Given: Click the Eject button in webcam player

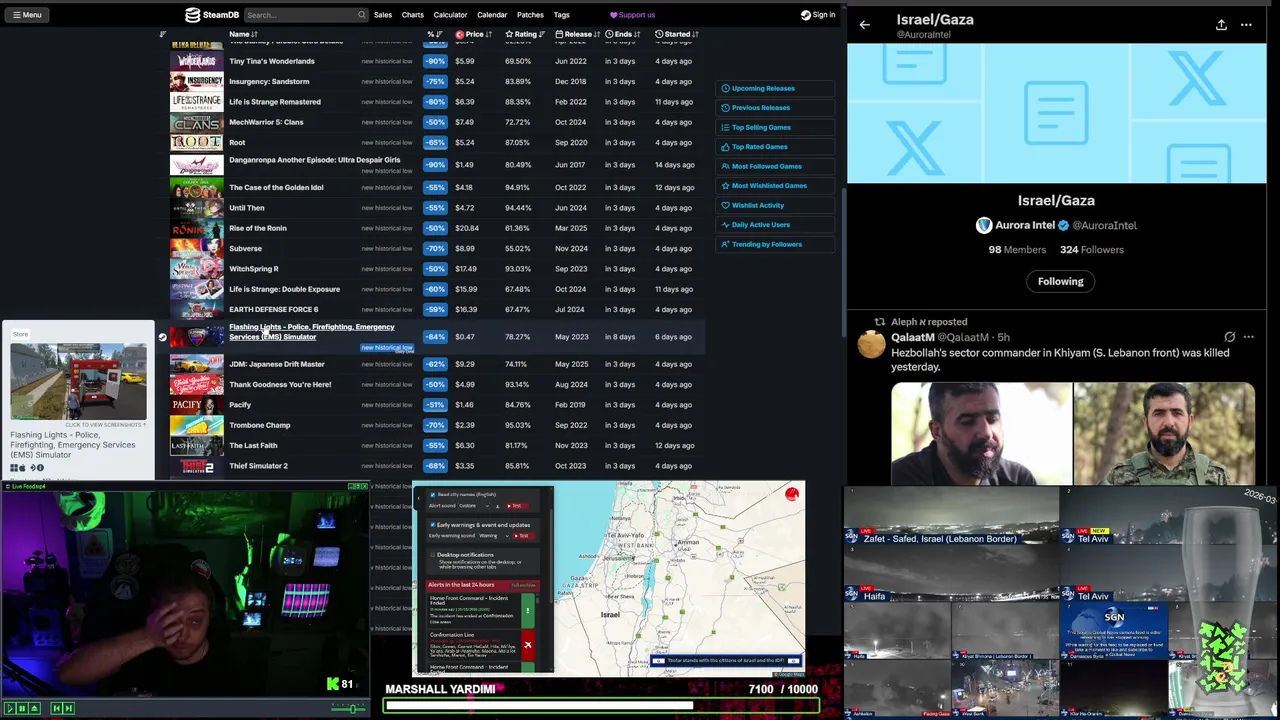Looking at the screenshot, I should 34,709.
